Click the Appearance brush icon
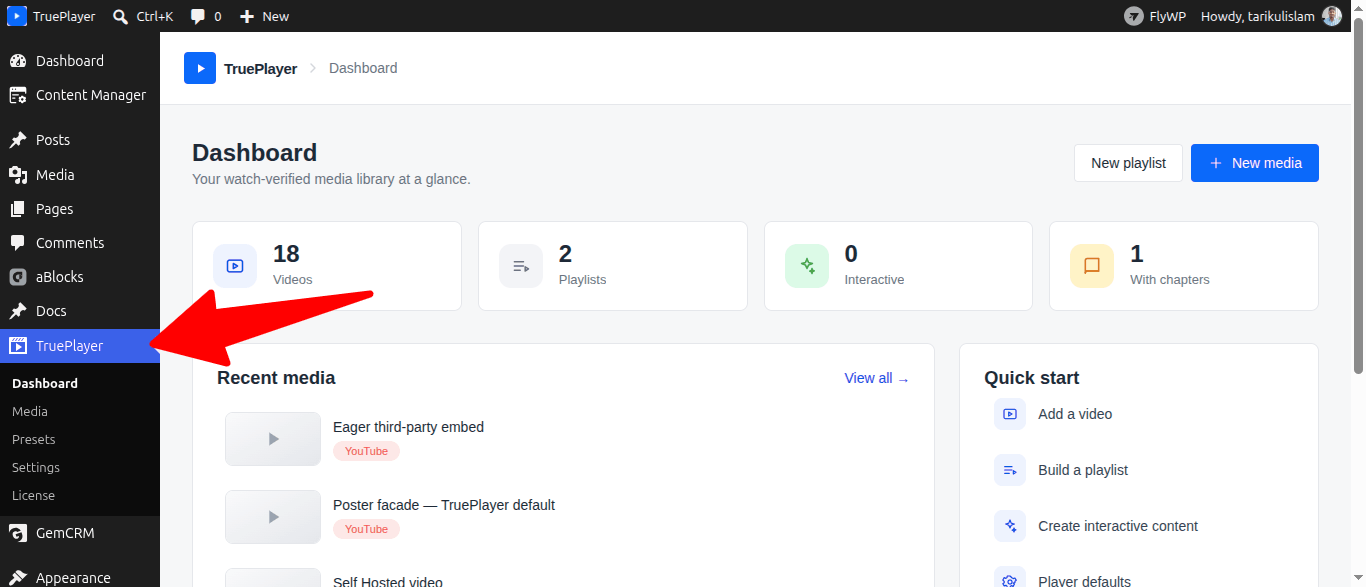The image size is (1366, 587). [x=17, y=577]
